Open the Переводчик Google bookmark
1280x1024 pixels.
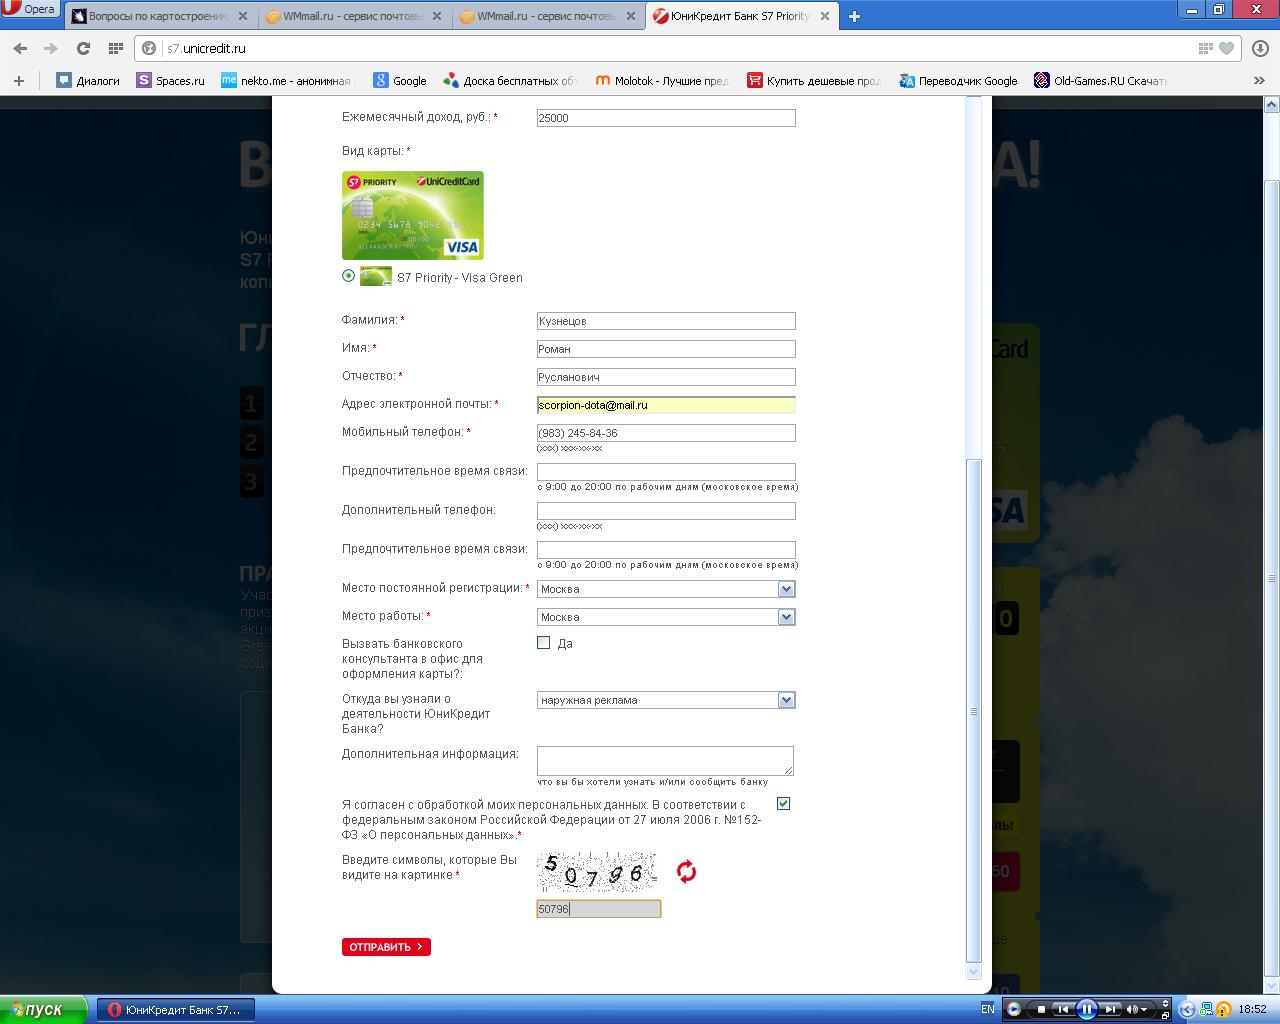[x=958, y=81]
